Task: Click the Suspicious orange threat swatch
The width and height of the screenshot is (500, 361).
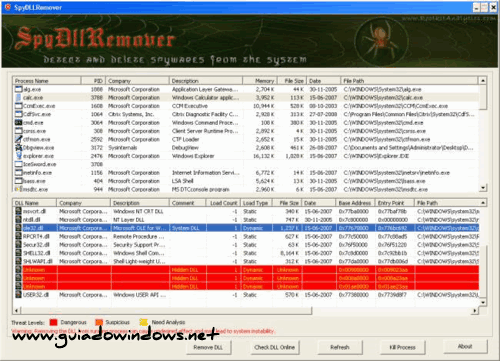Action: [99, 322]
